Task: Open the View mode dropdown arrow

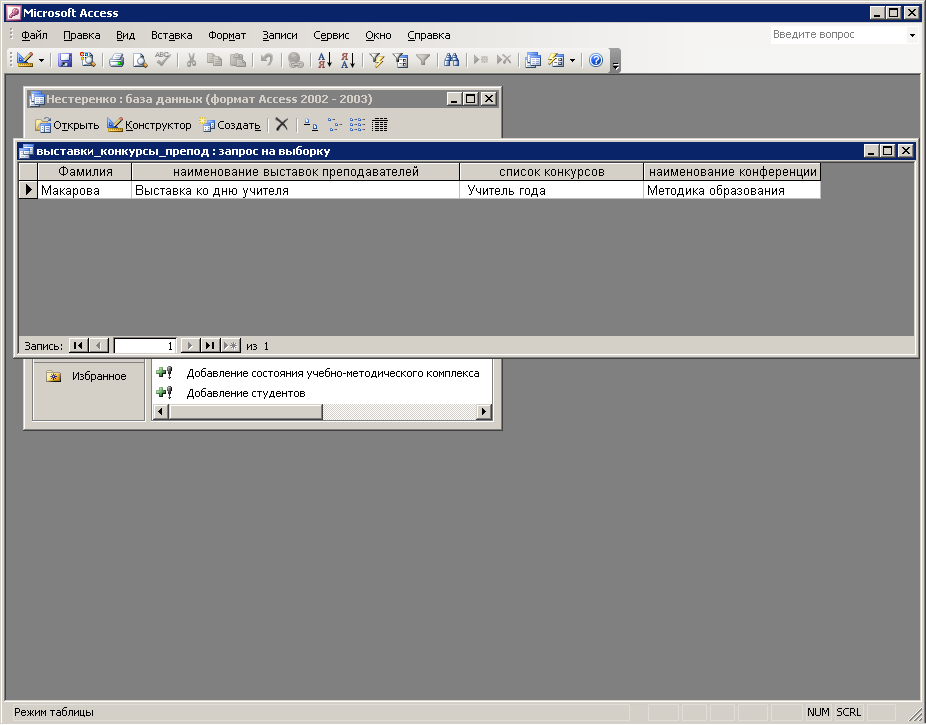Action: pos(41,60)
